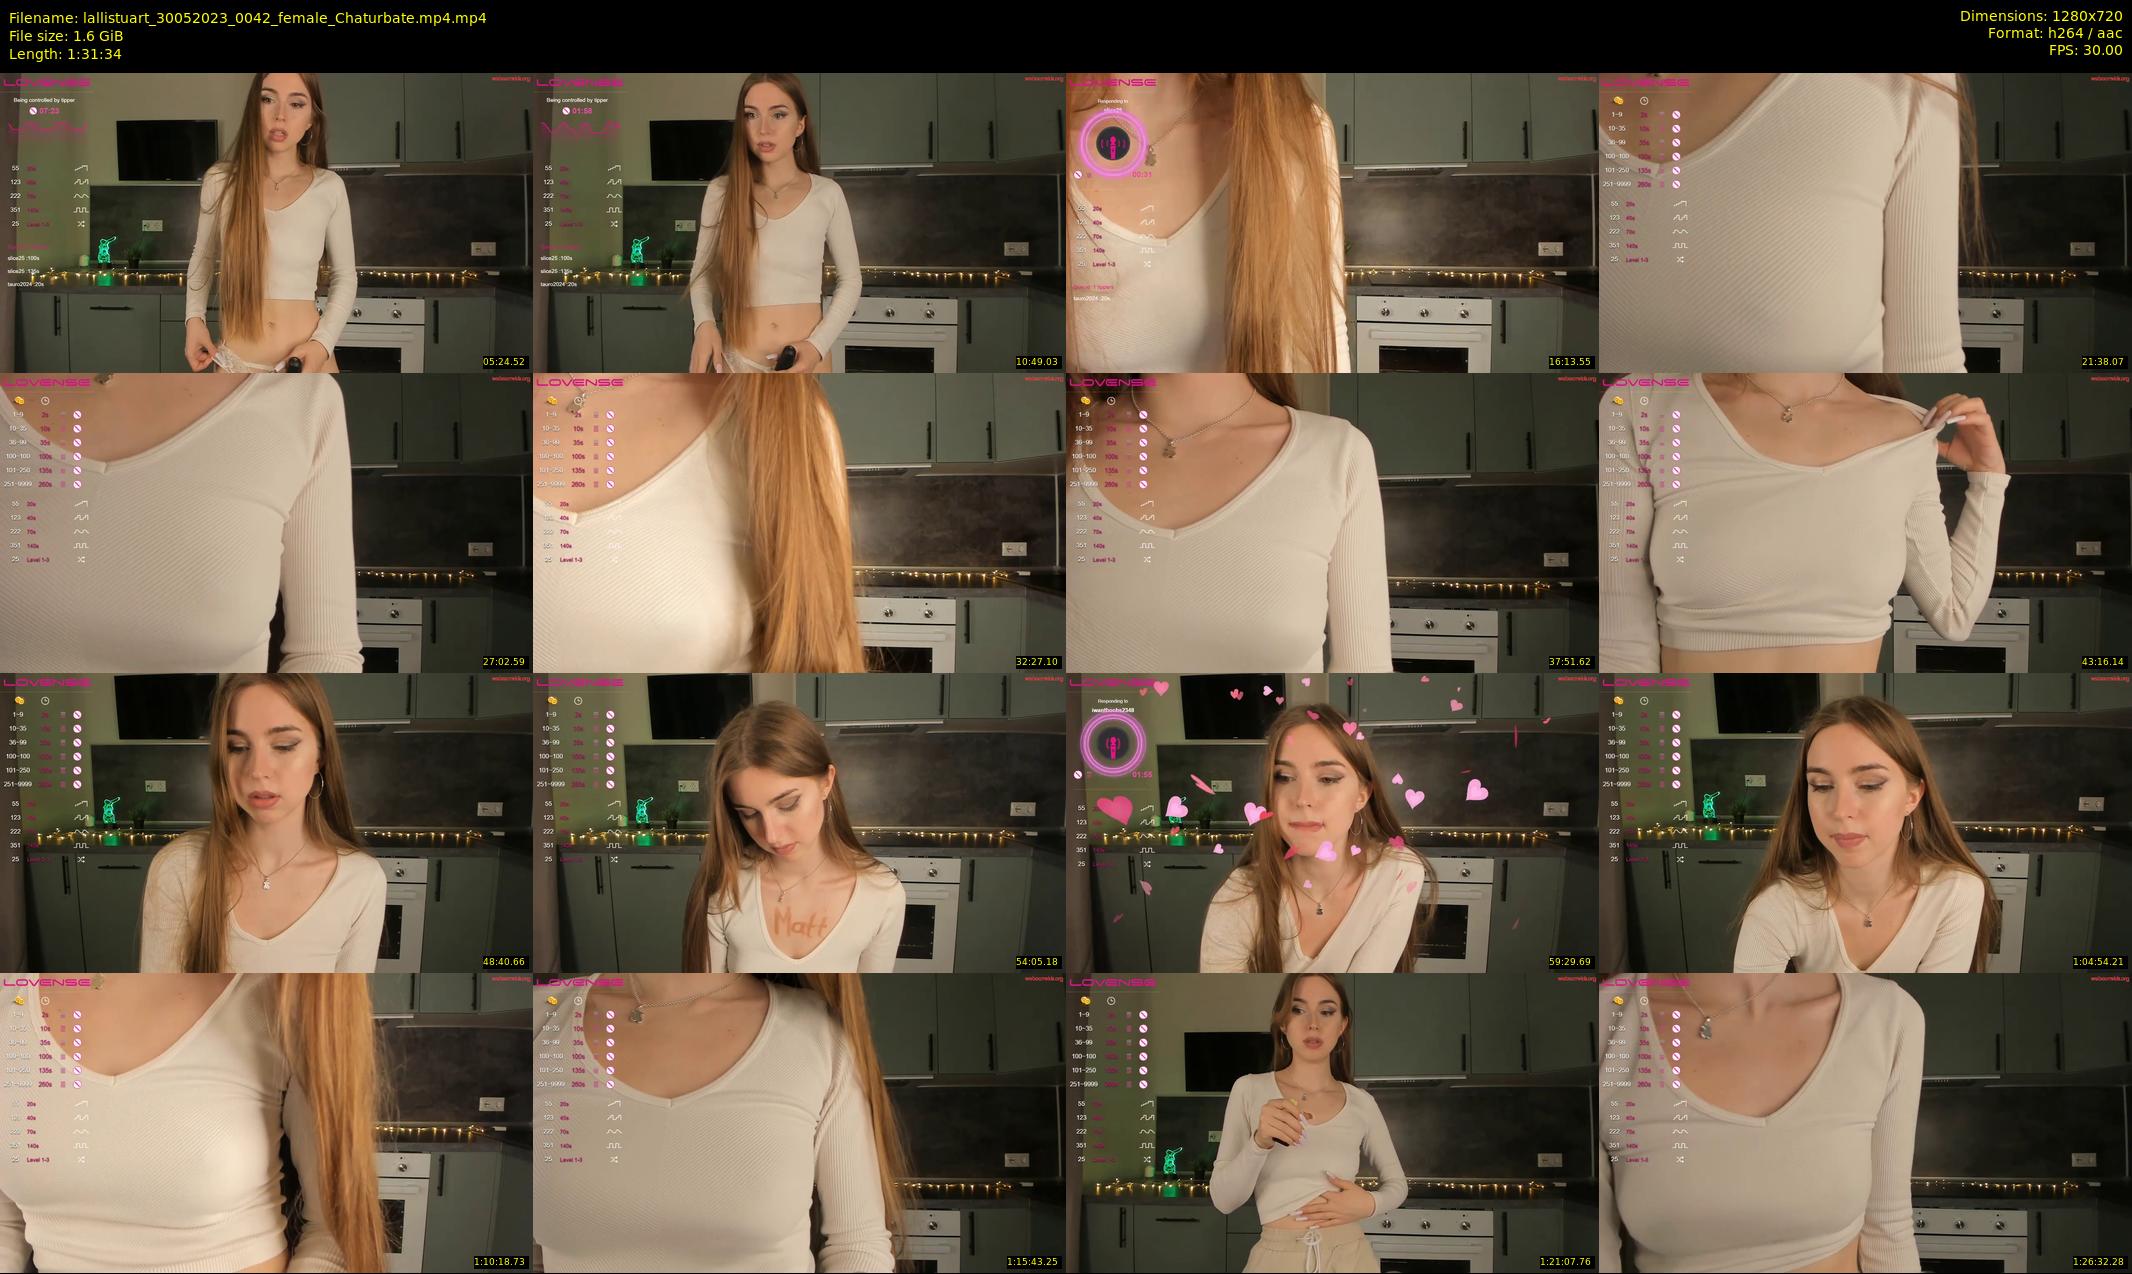The width and height of the screenshot is (2132, 1274).
Task: Click the 'FPS: 30.00' text
Action: coord(2086,50)
